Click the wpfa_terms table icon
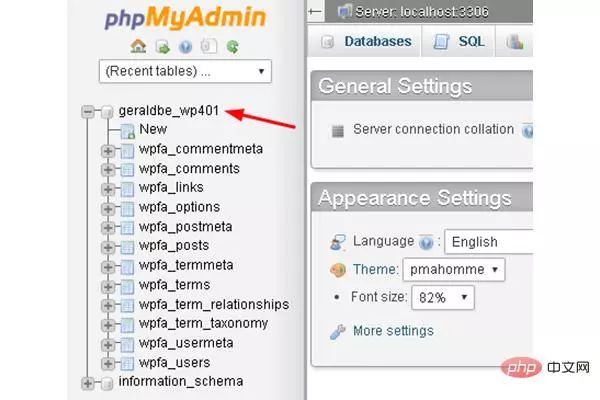Screen dimensions: 600x400 coord(127,286)
